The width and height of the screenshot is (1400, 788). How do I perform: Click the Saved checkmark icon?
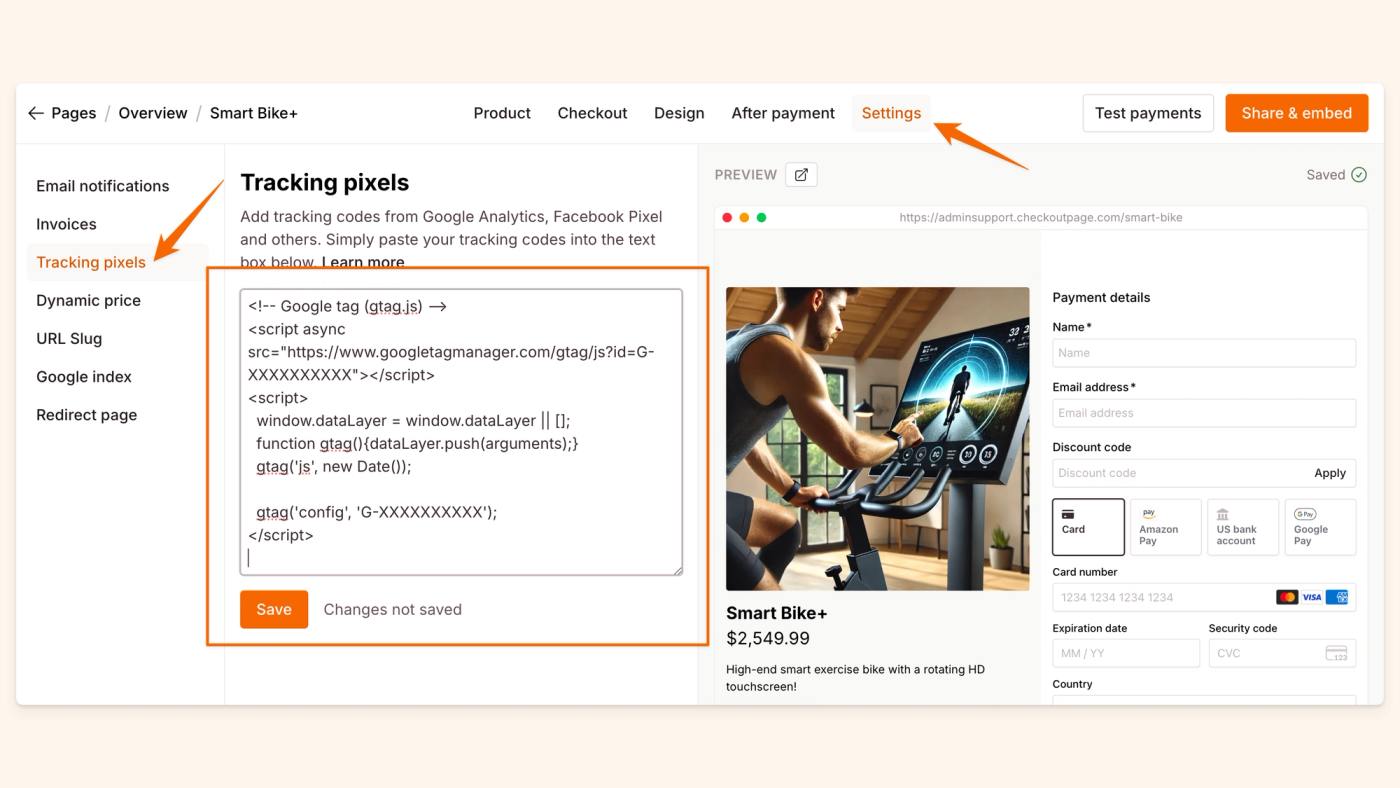[x=1359, y=175]
